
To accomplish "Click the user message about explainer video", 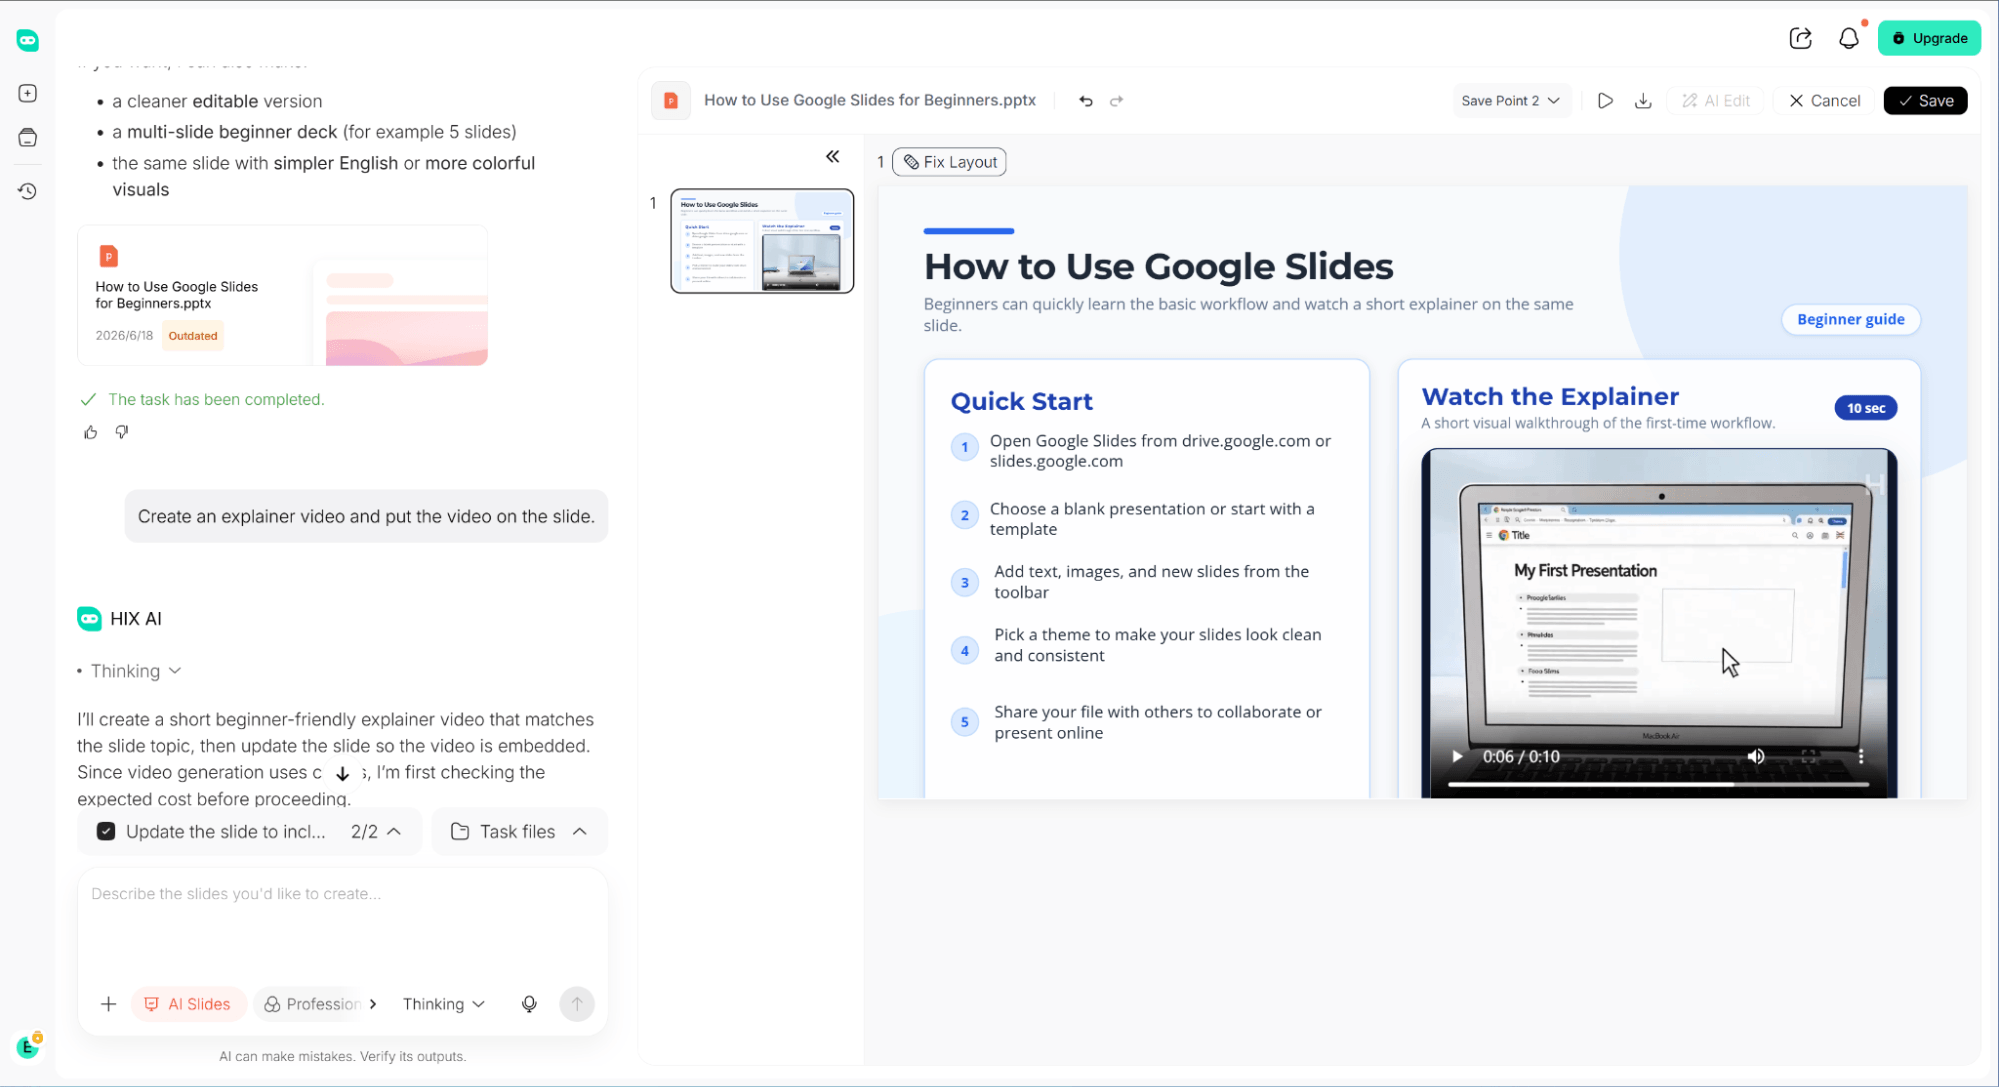I will click(366, 517).
